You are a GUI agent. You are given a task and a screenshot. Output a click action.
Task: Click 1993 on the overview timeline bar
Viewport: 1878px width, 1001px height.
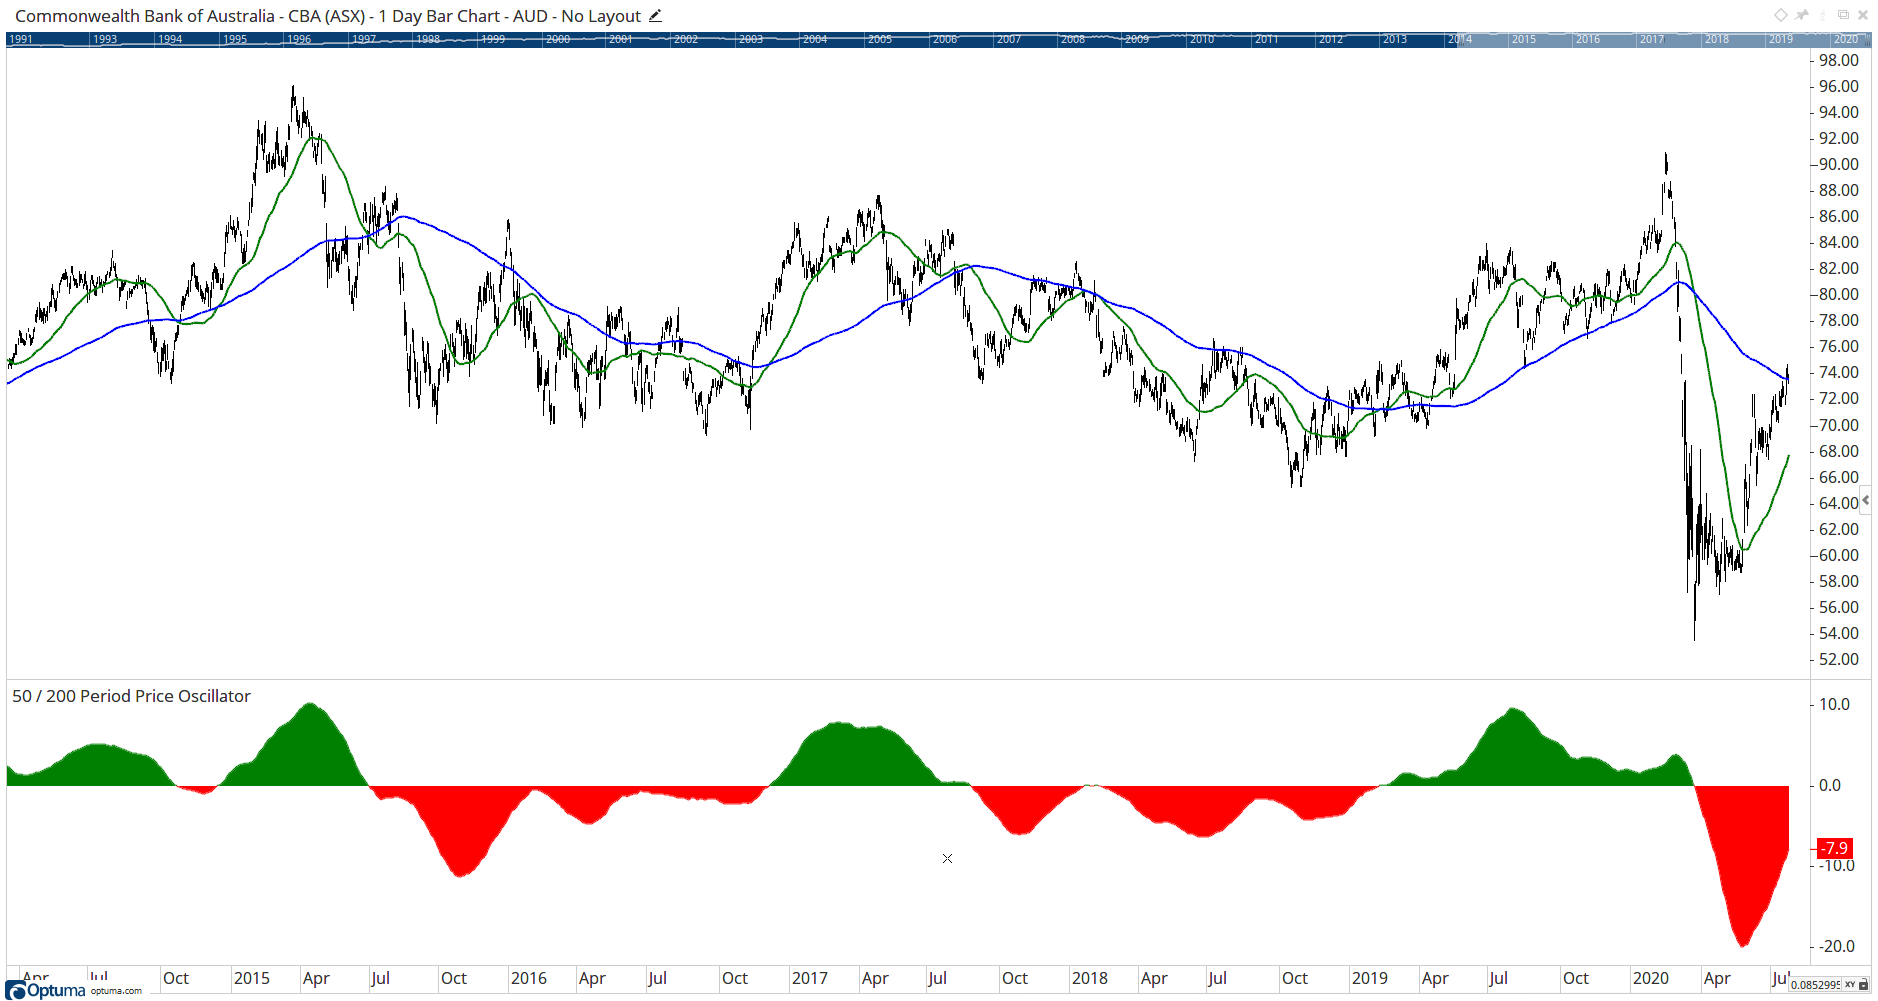[105, 39]
